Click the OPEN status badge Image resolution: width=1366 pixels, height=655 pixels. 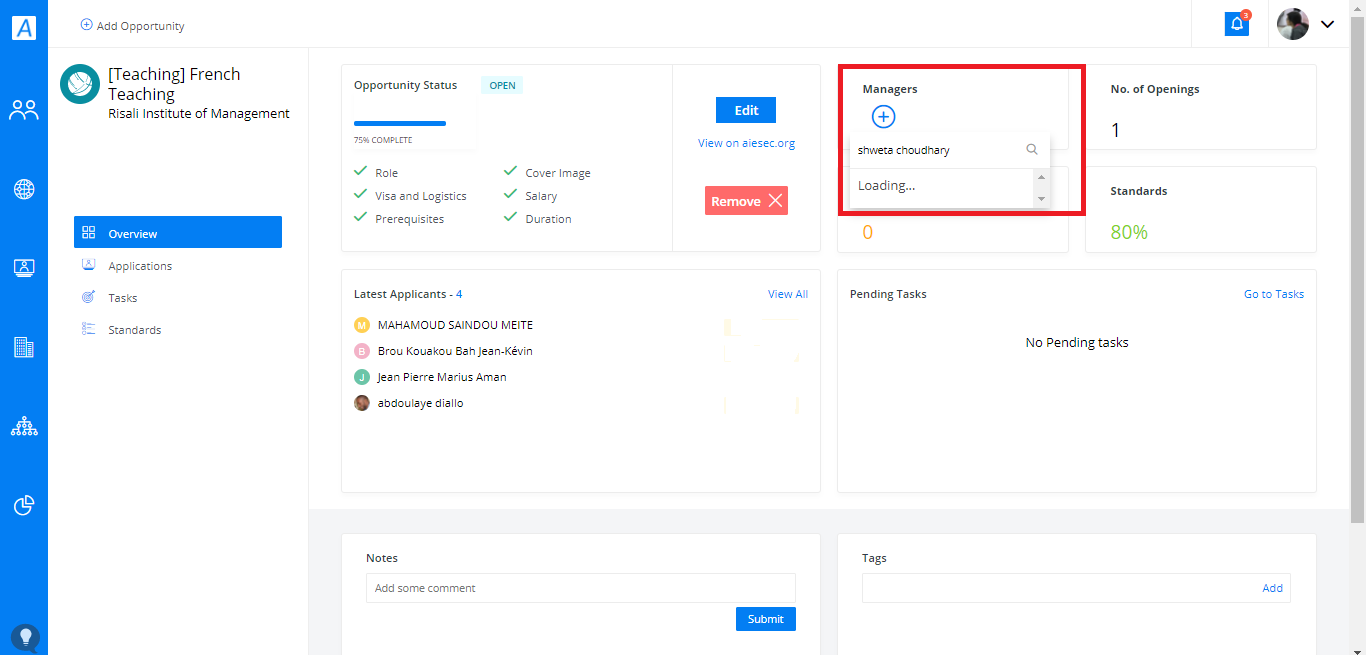[502, 86]
